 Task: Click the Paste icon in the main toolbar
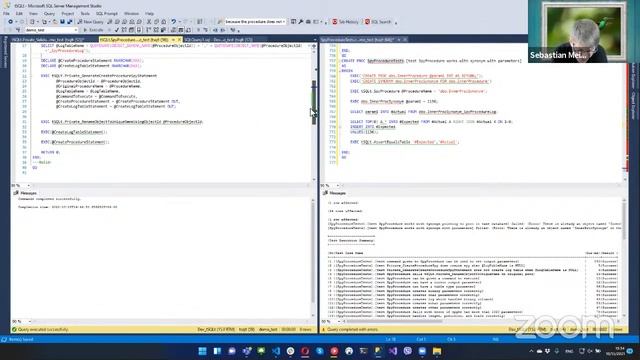coord(164,22)
